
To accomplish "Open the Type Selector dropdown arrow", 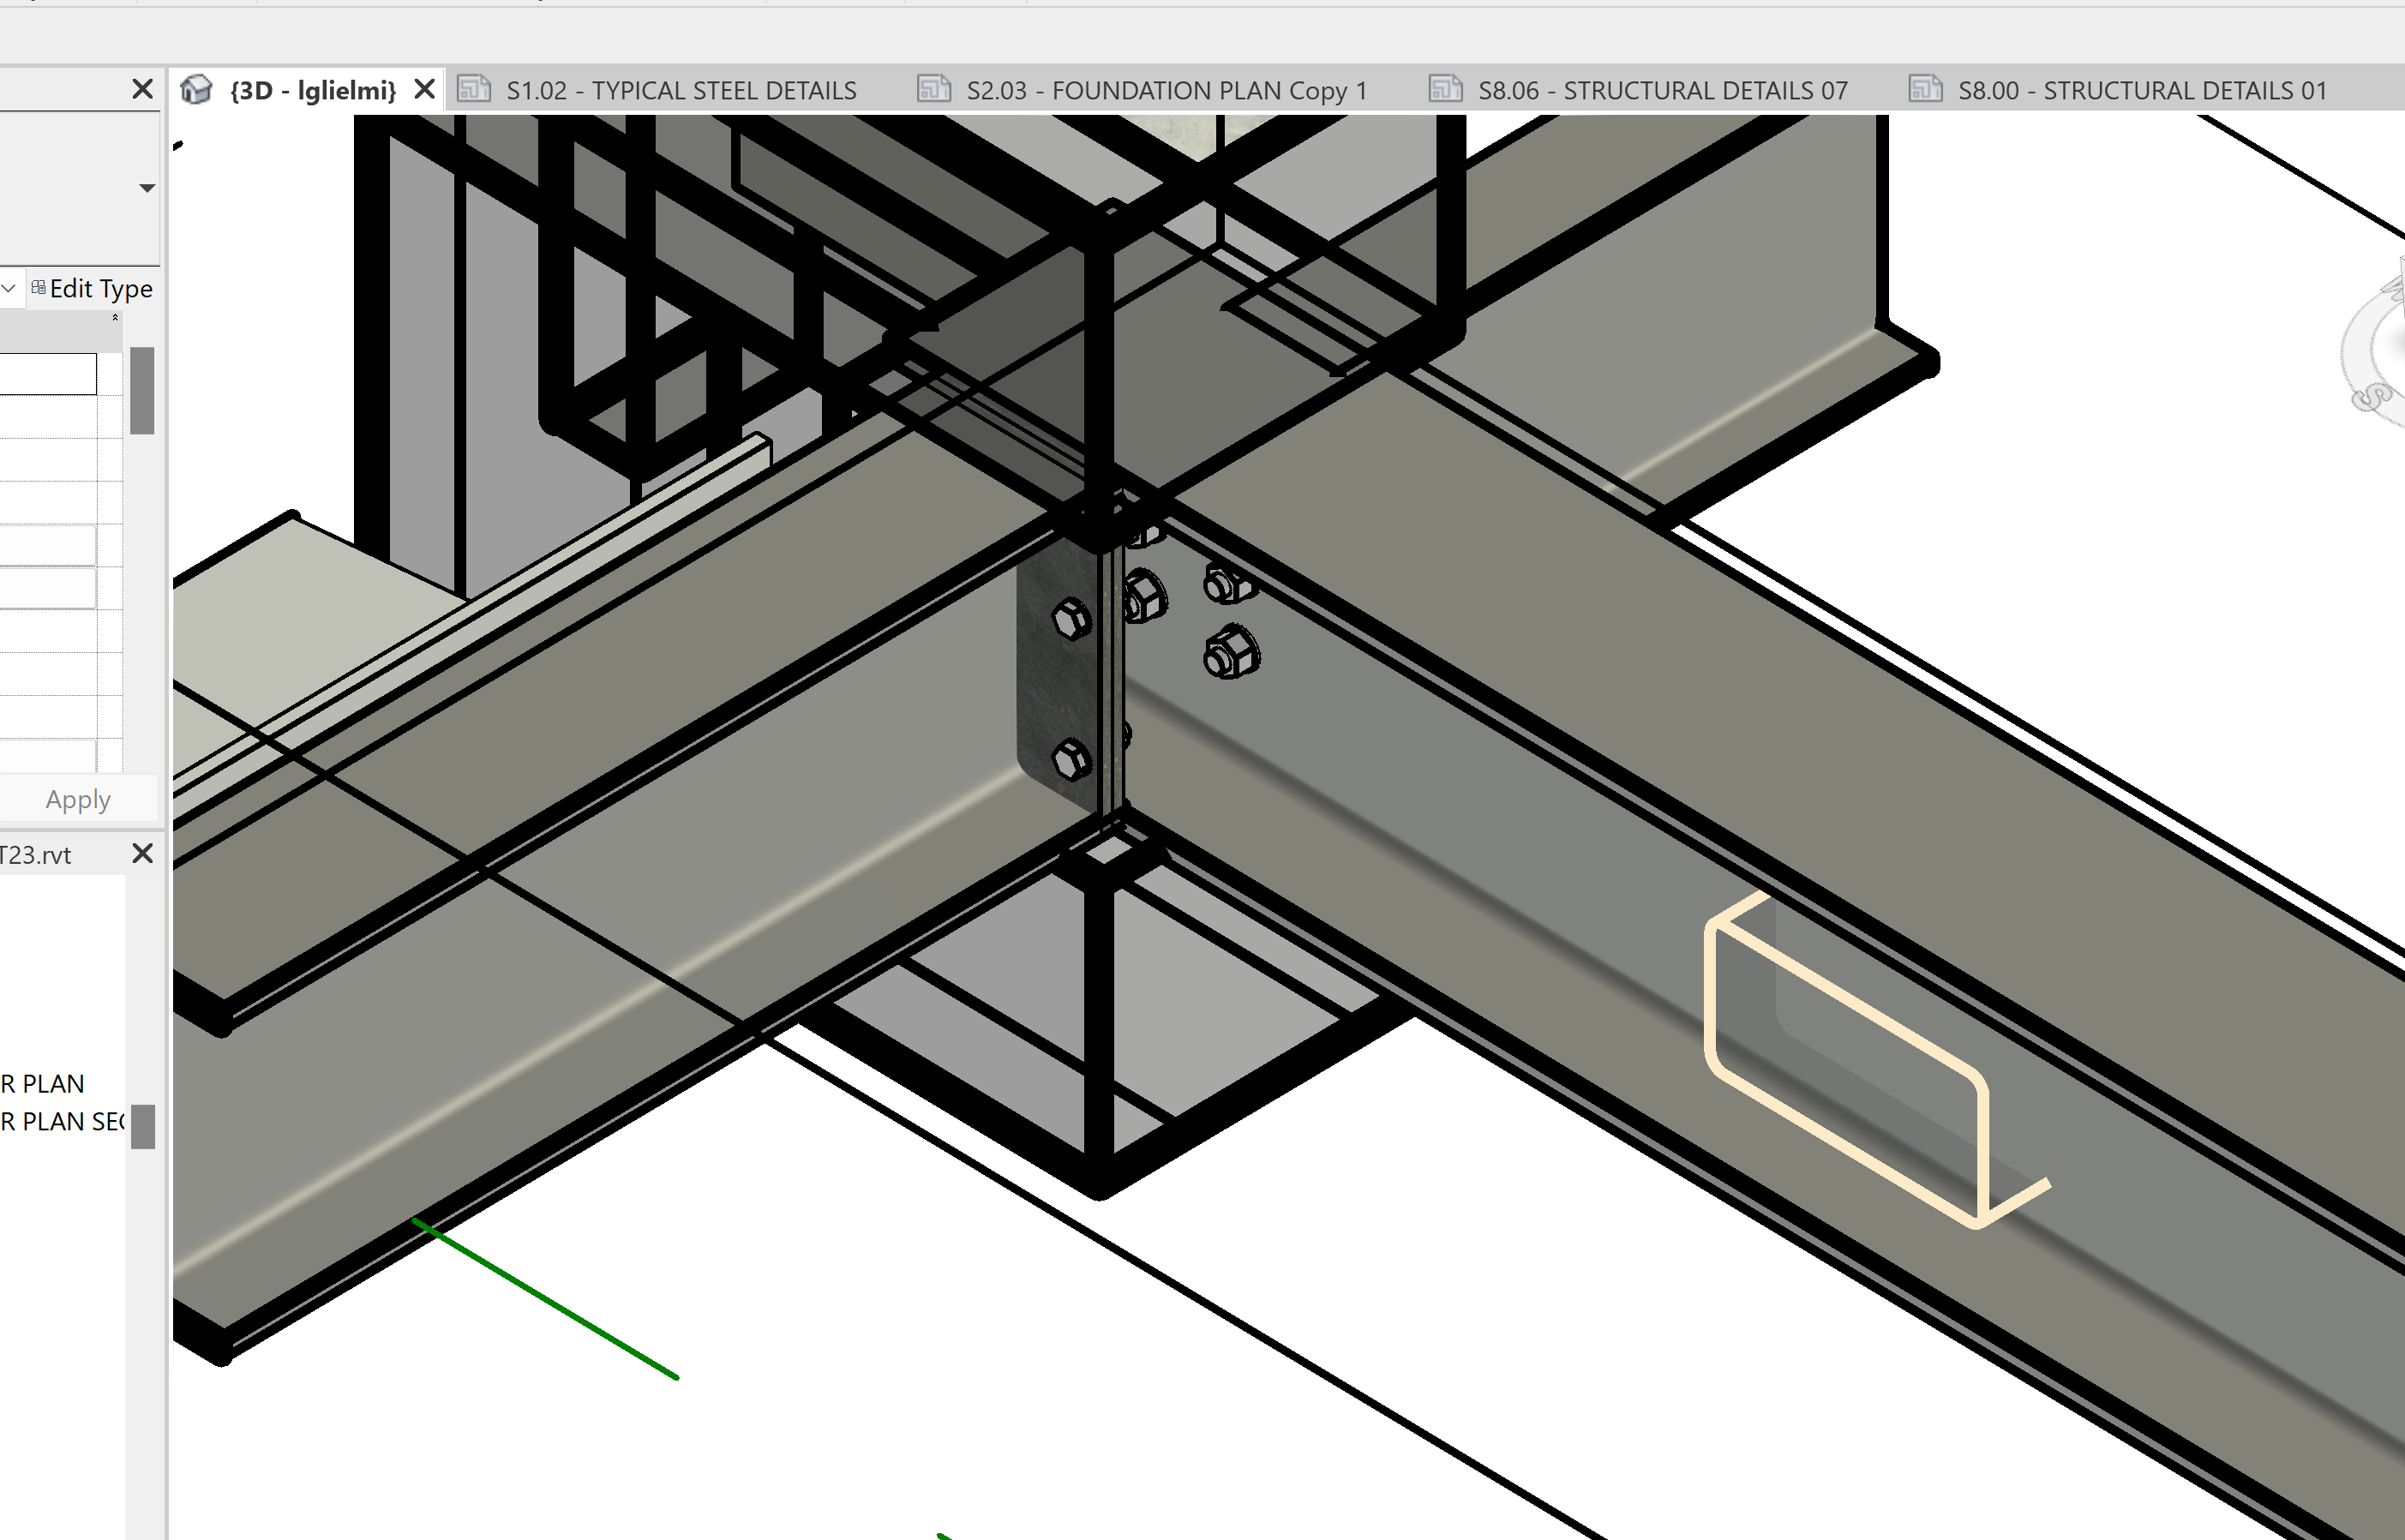I will pyautogui.click(x=147, y=188).
